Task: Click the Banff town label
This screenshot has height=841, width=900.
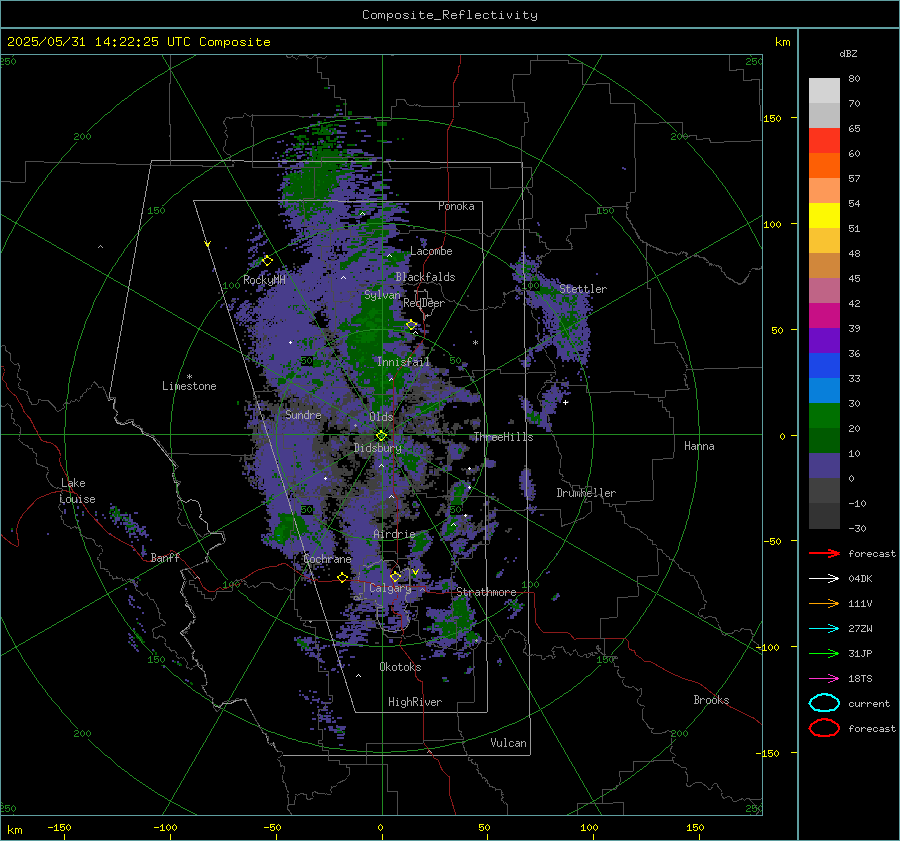Action: pyautogui.click(x=165, y=557)
